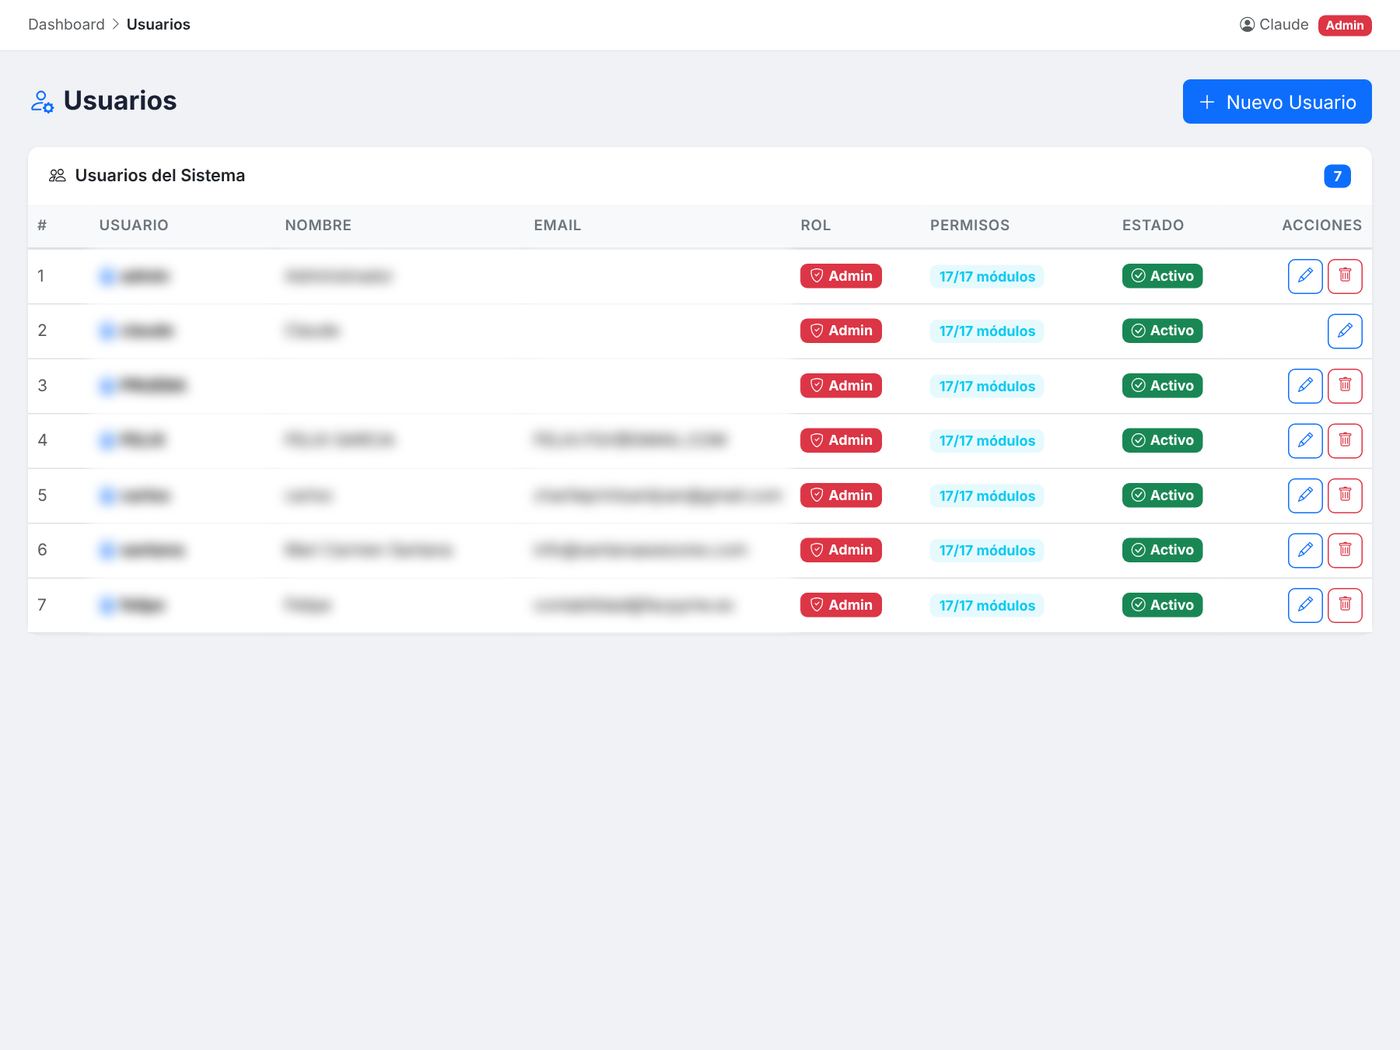Open the editor for user number 6
Screen dimensions: 1400x1050
pos(1305,550)
